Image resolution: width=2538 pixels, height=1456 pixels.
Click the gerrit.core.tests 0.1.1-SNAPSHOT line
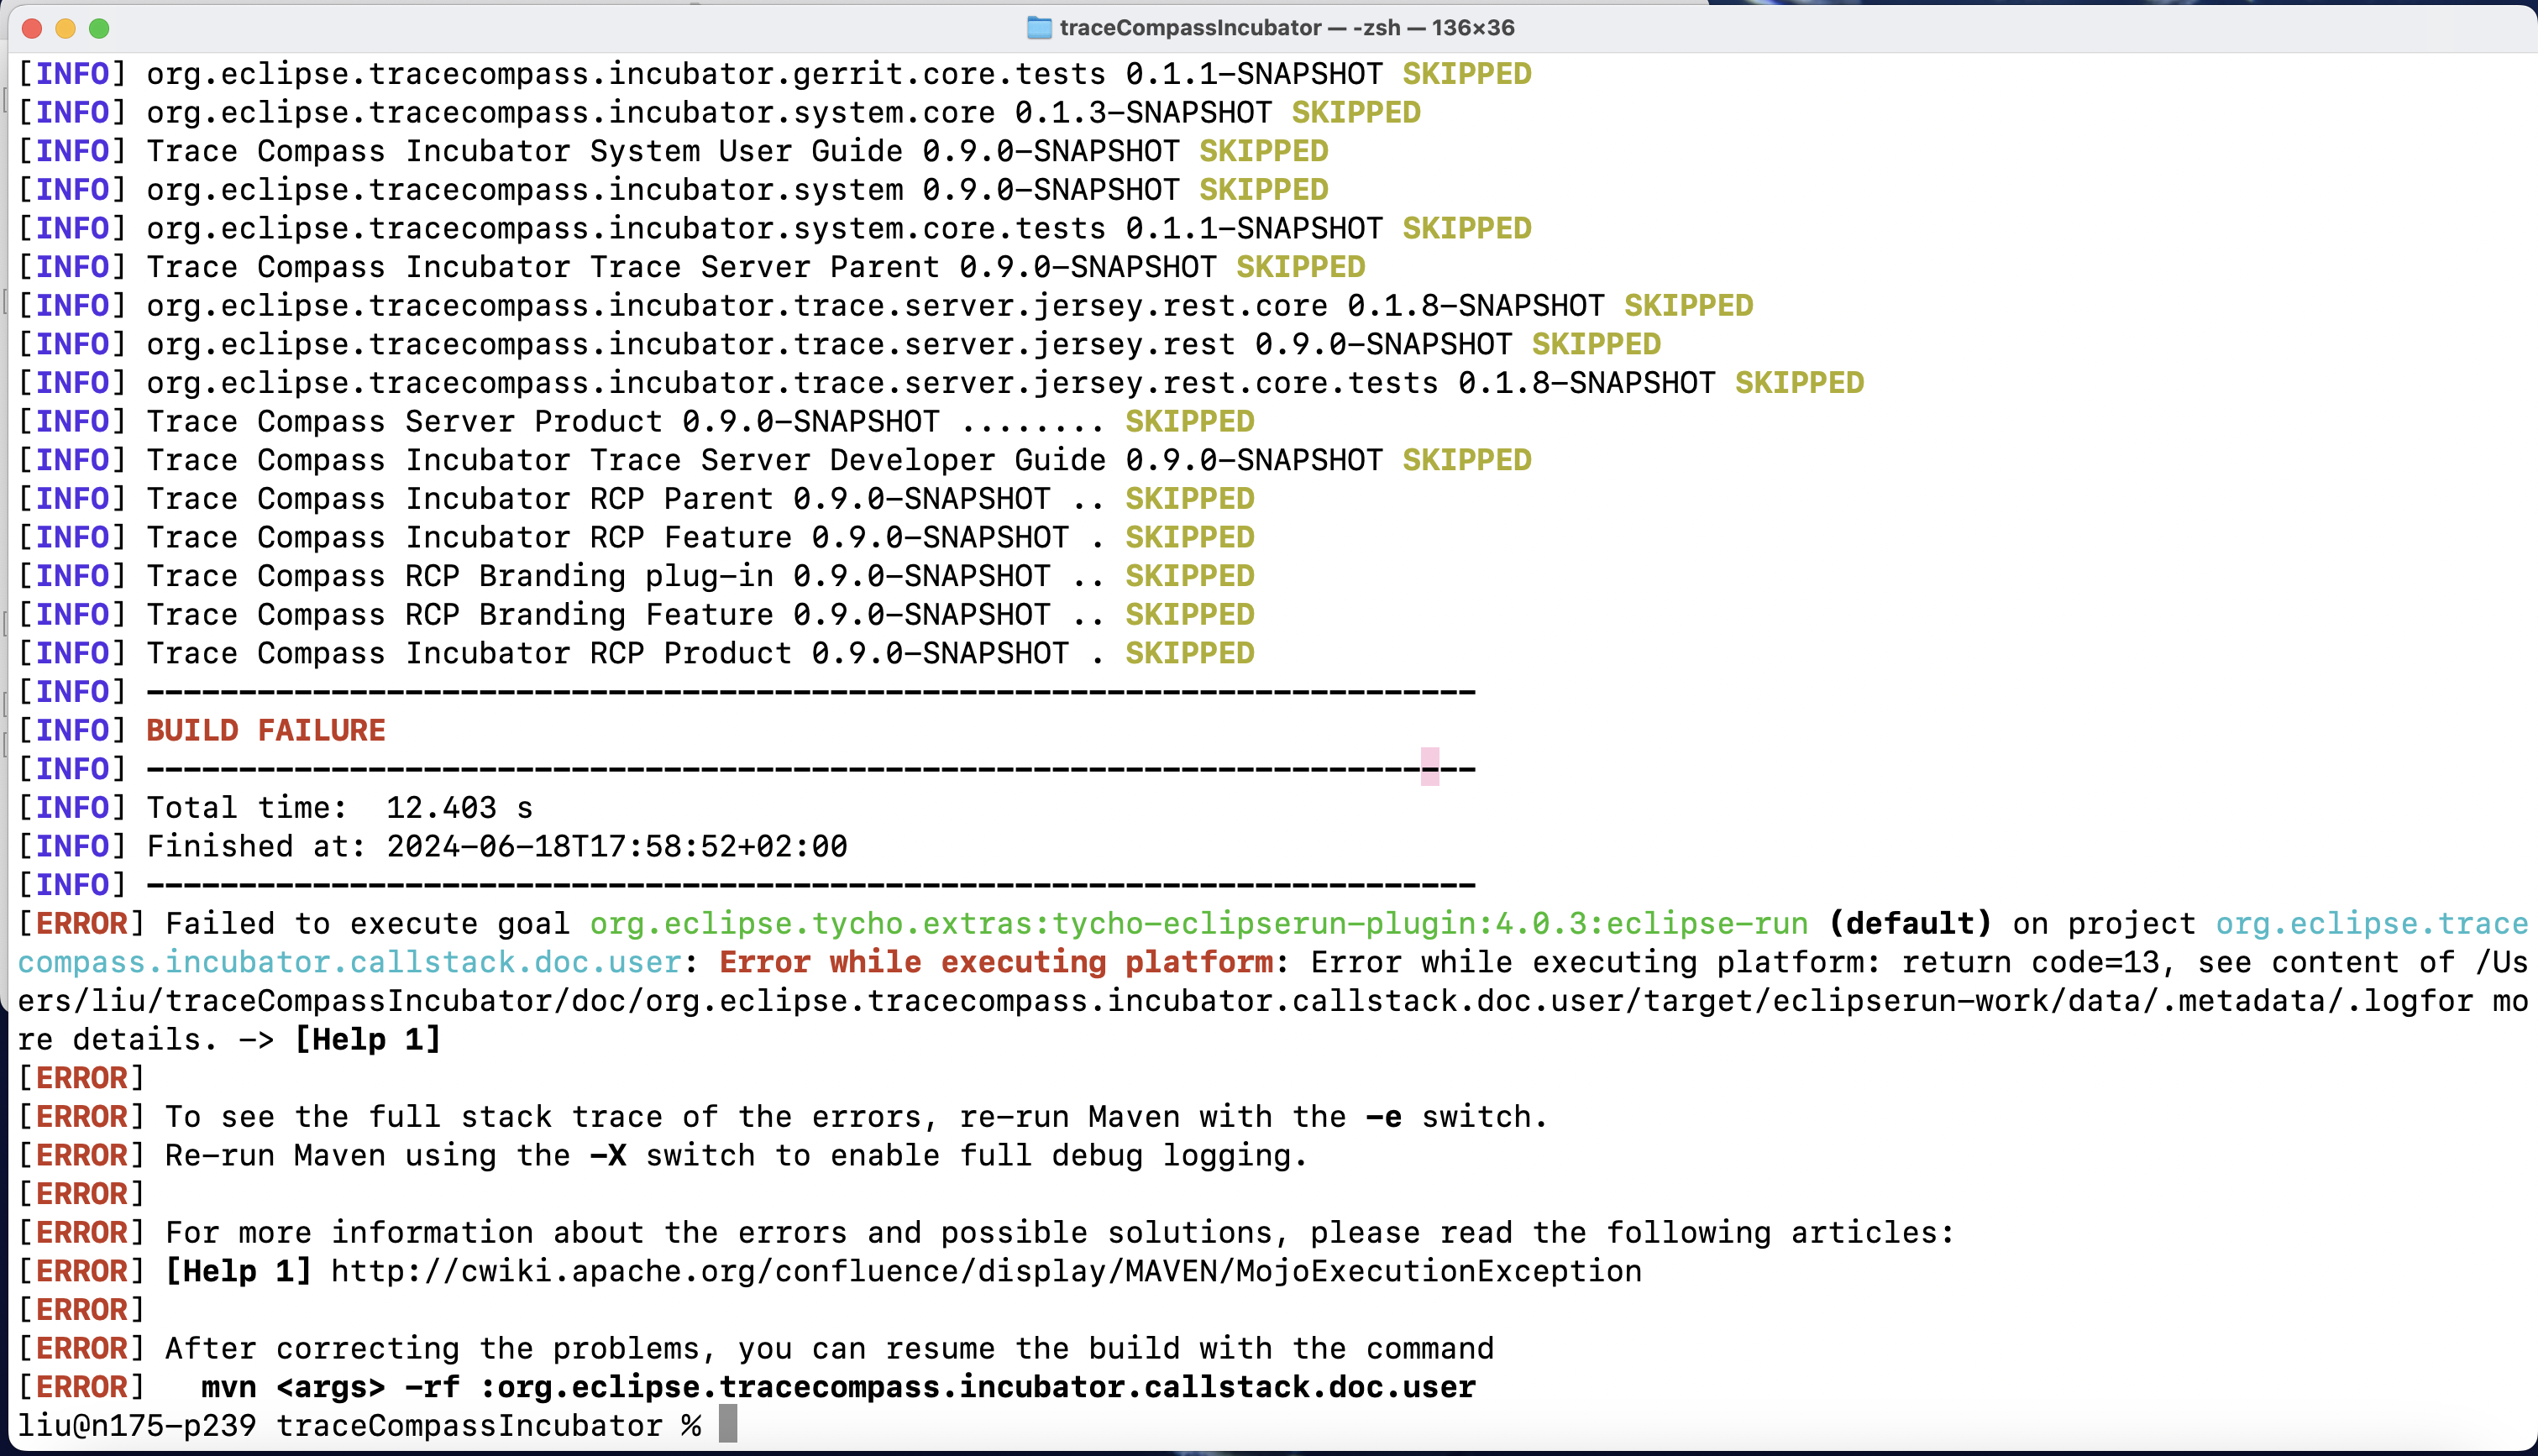(x=775, y=74)
